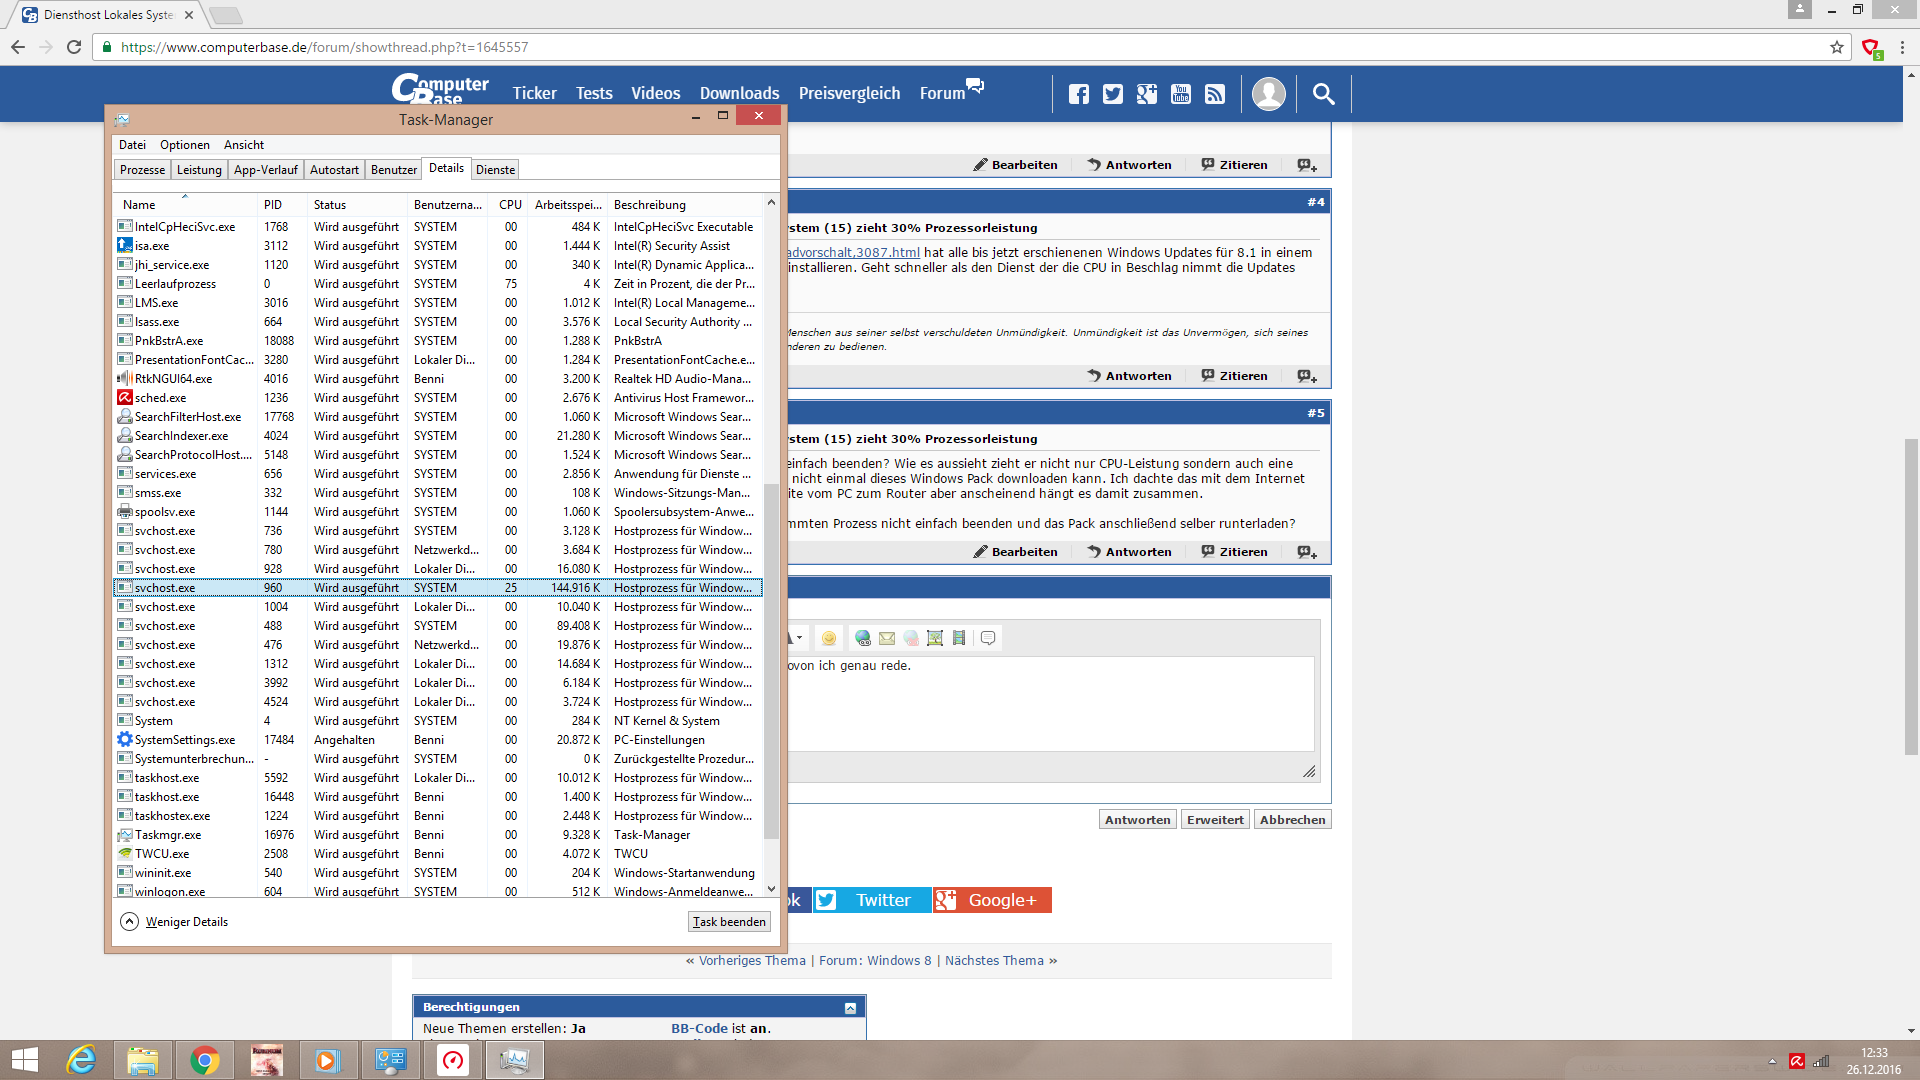This screenshot has width=1920, height=1080.
Task: Open the font color dropdown arrow in editor
Action: click(799, 638)
